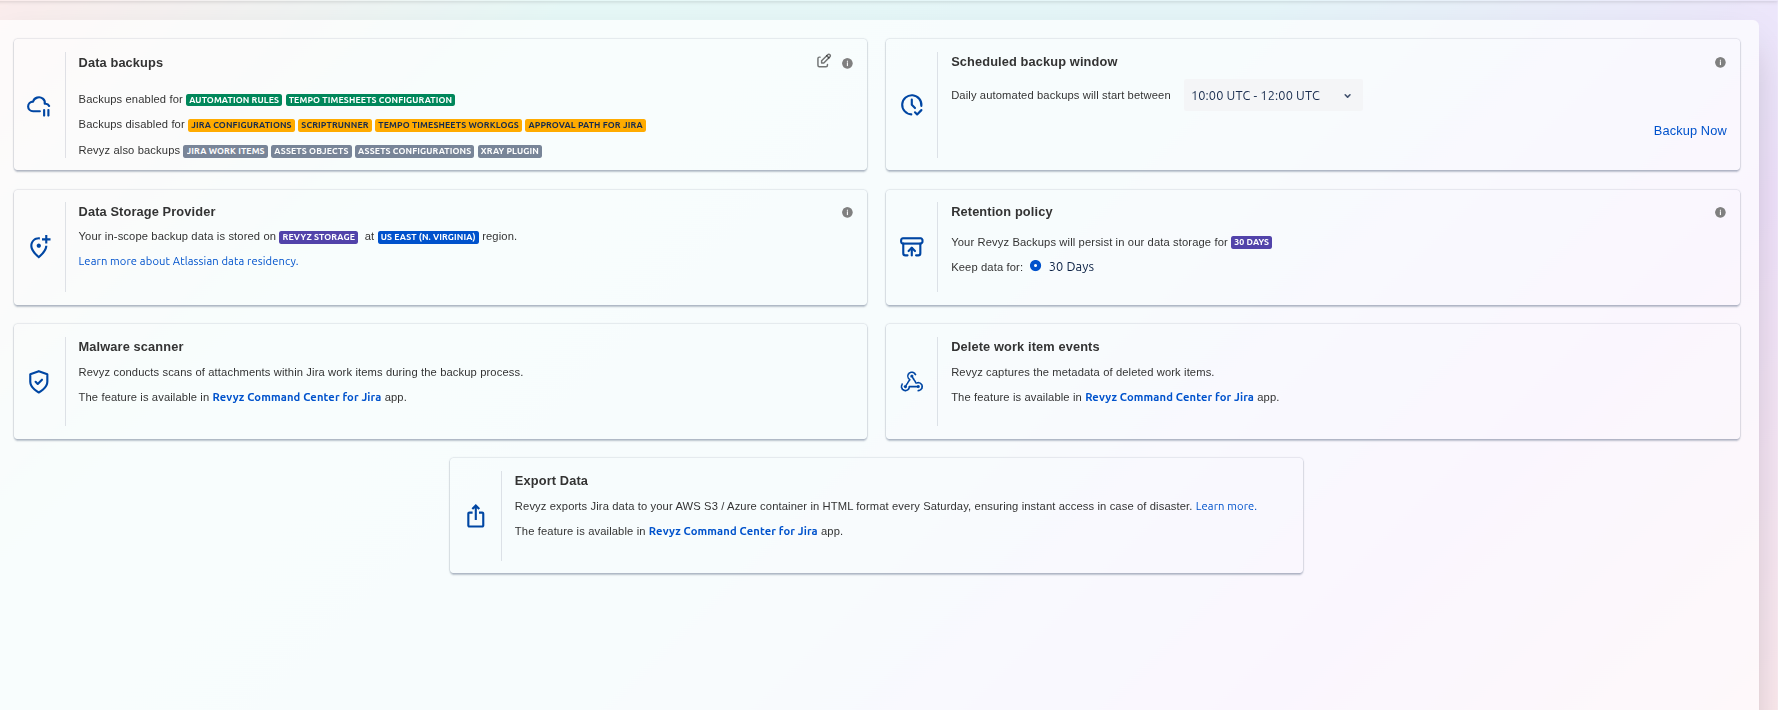The width and height of the screenshot is (1778, 710).
Task: Click the US EAST (N. VIRGINIA) region tag
Action: point(428,237)
